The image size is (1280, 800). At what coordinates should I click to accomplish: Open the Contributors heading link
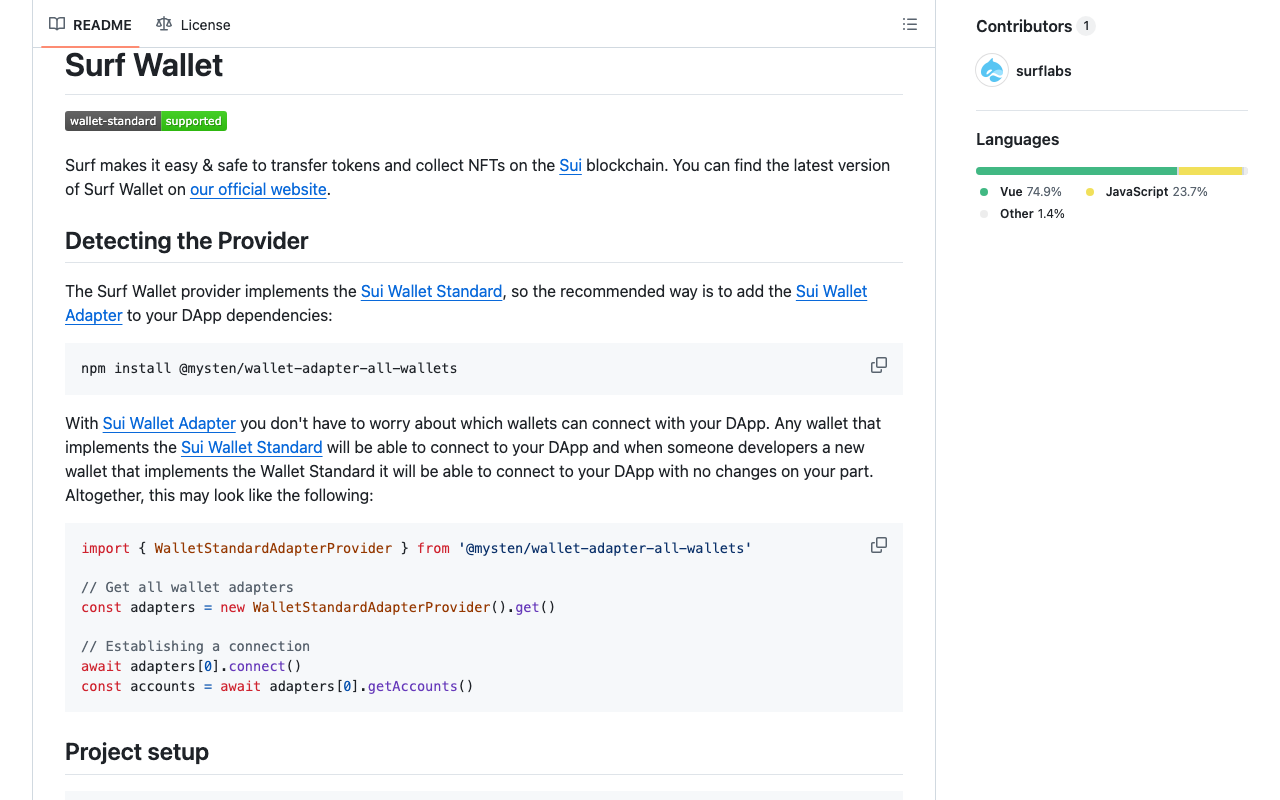1024,26
